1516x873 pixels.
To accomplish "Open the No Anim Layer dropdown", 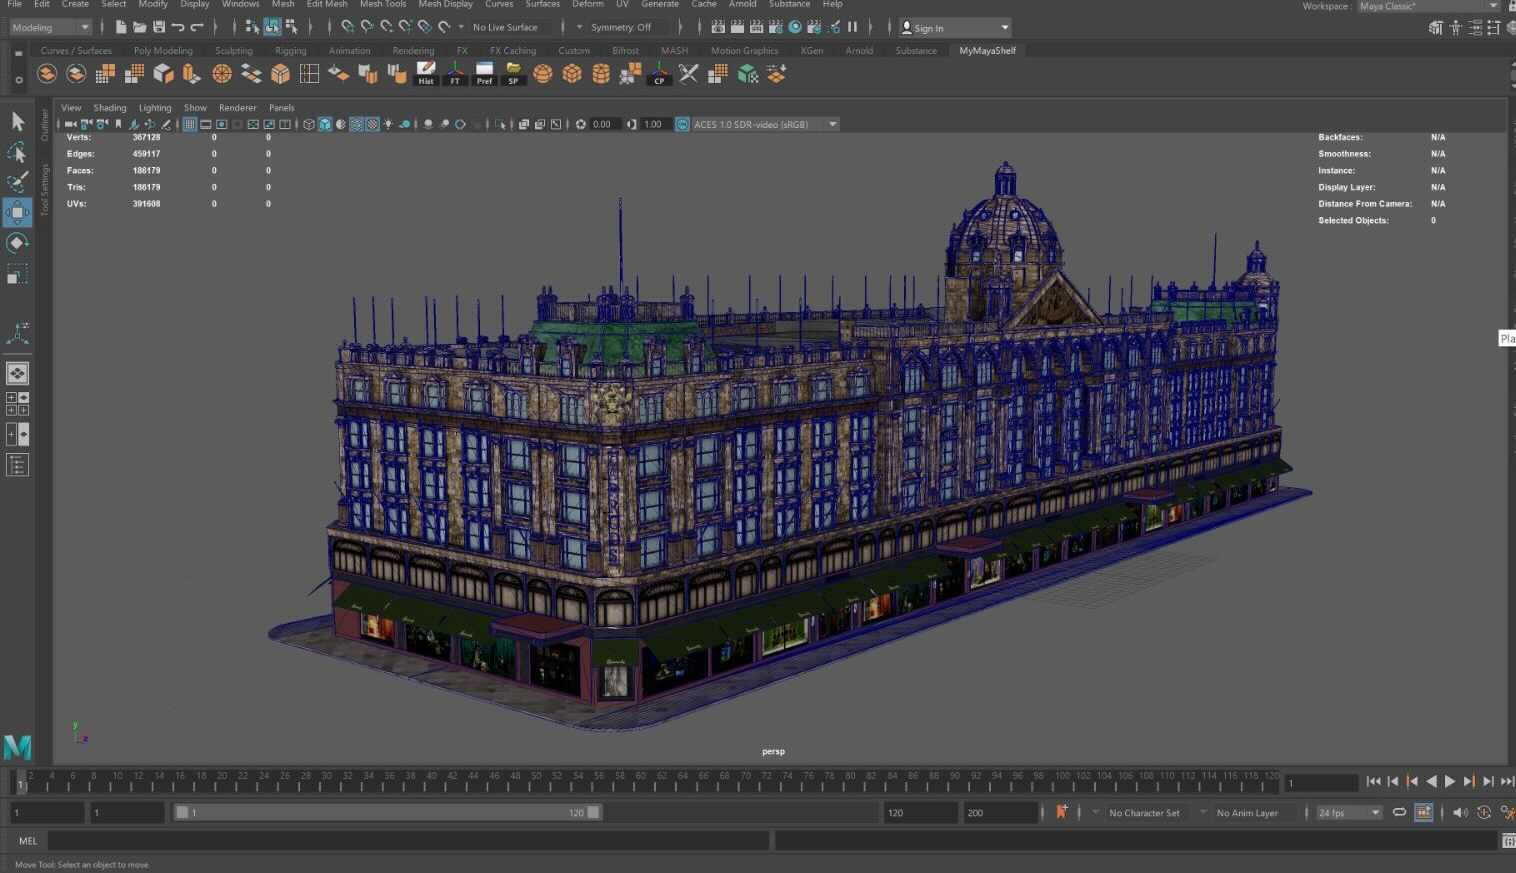I will (1247, 813).
